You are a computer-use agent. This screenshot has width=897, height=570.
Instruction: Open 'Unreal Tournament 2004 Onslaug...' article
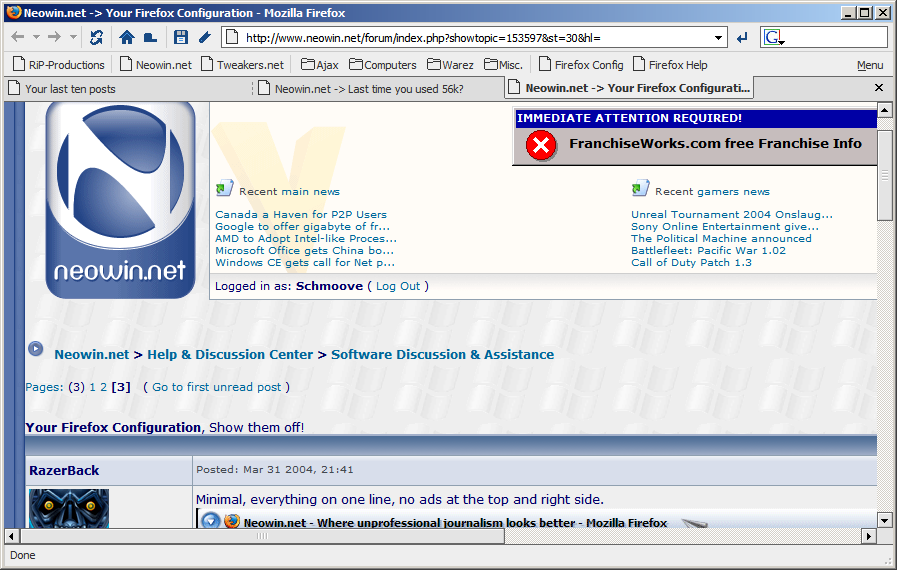point(732,215)
